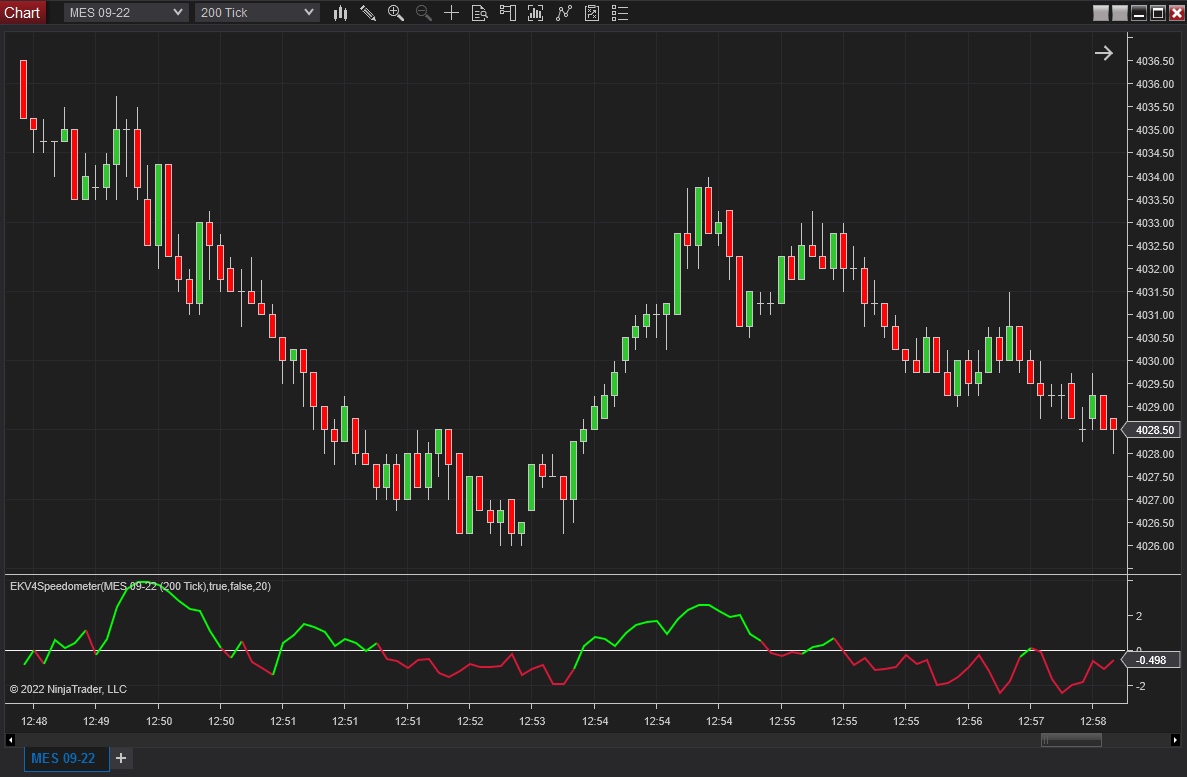Open the Data Series bars icon

[x=535, y=13]
